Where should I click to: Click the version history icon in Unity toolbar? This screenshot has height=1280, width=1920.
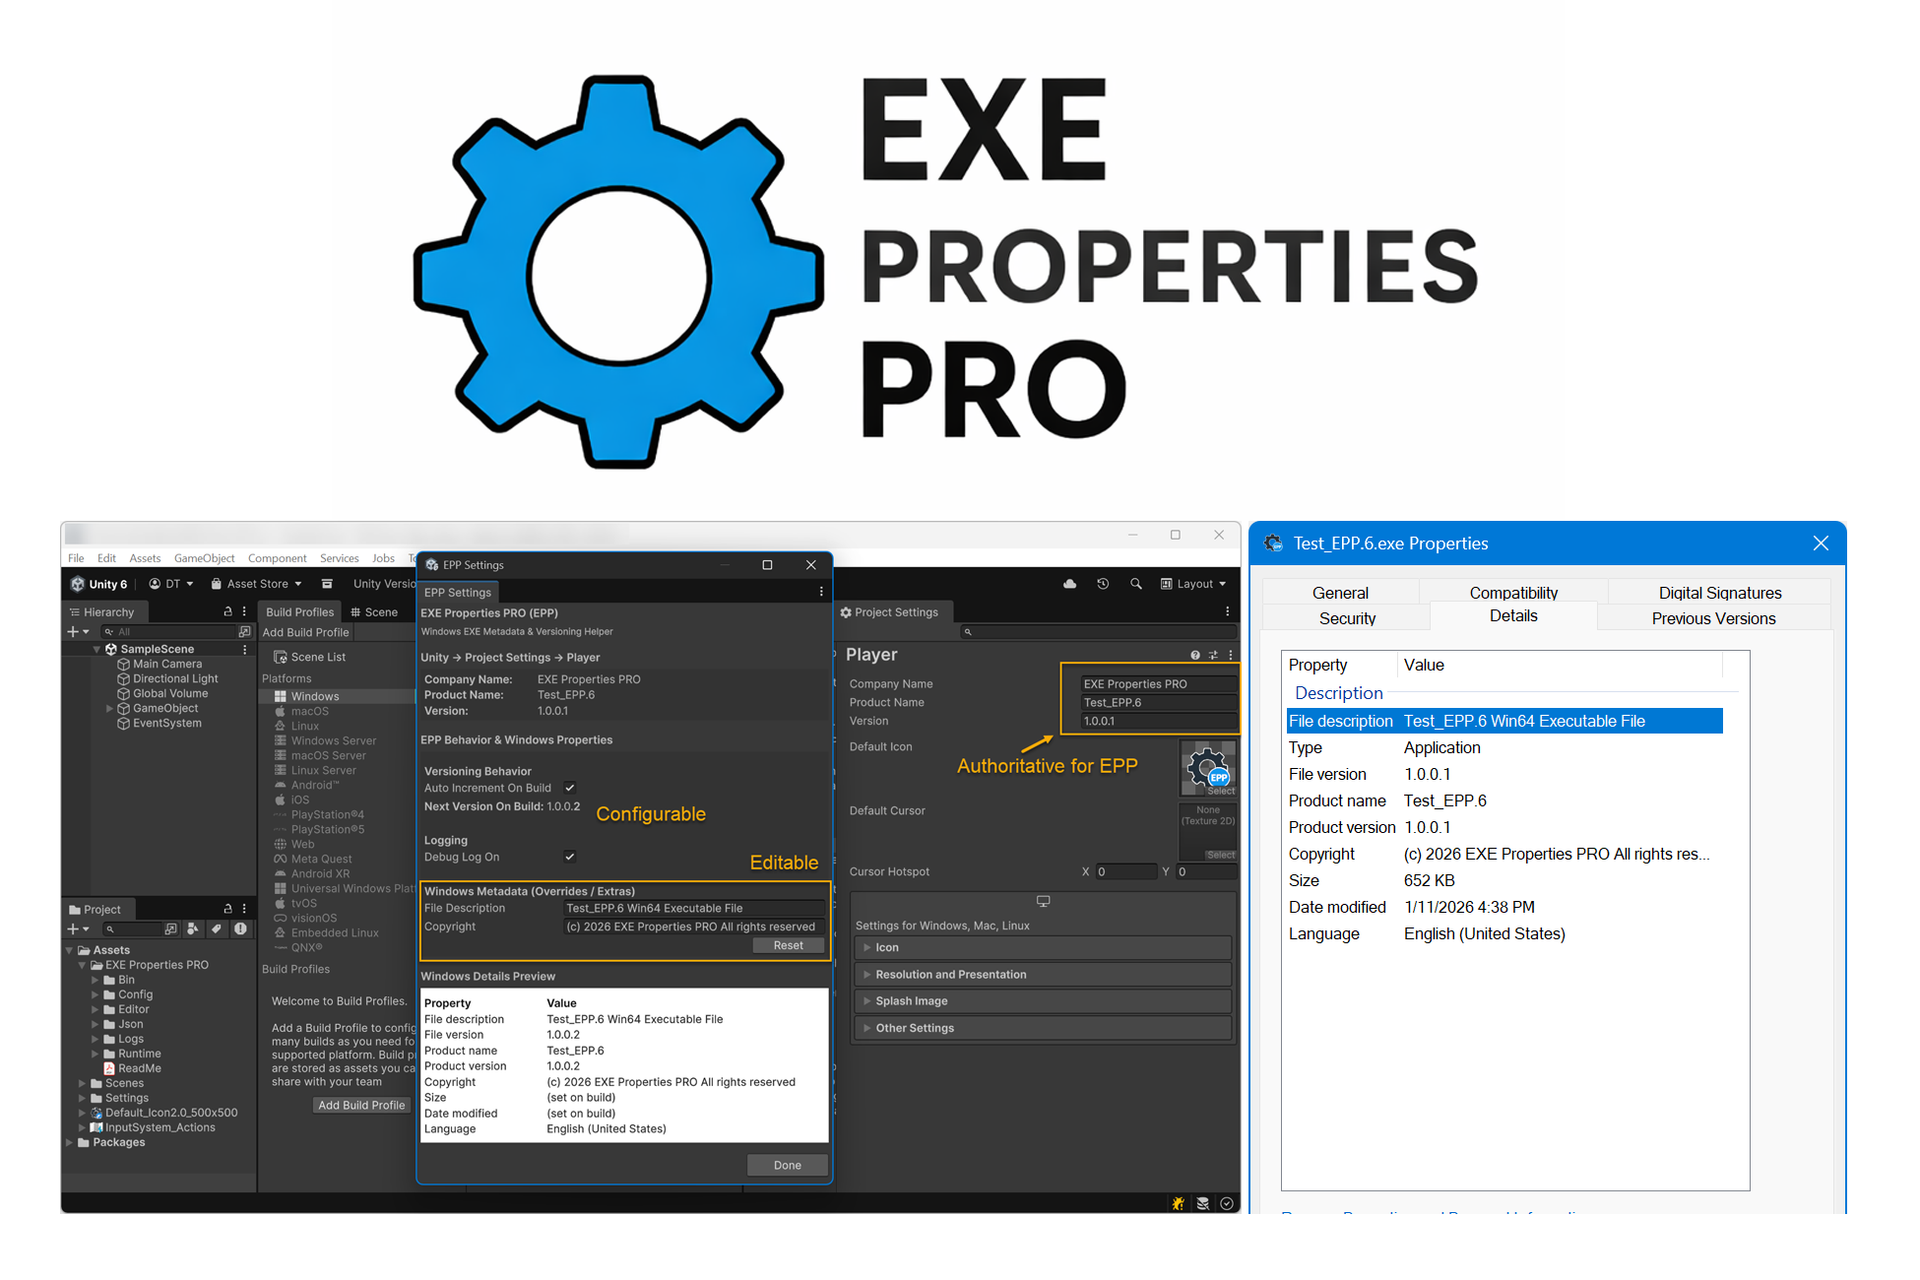(1103, 584)
